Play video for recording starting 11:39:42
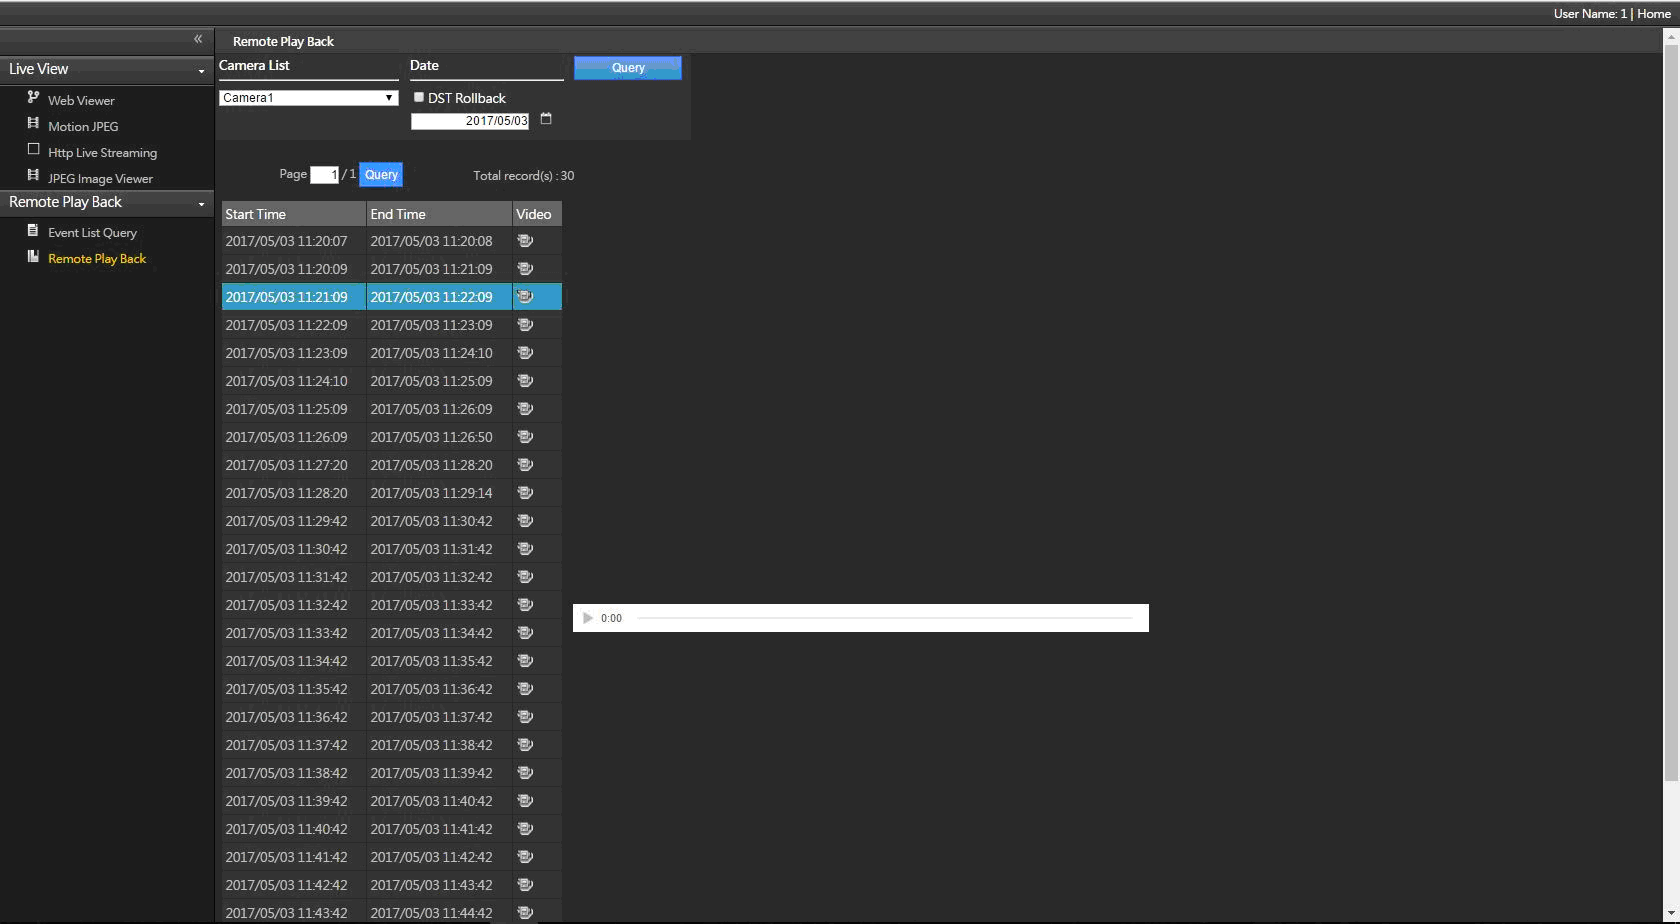This screenshot has width=1680, height=924. 525,801
